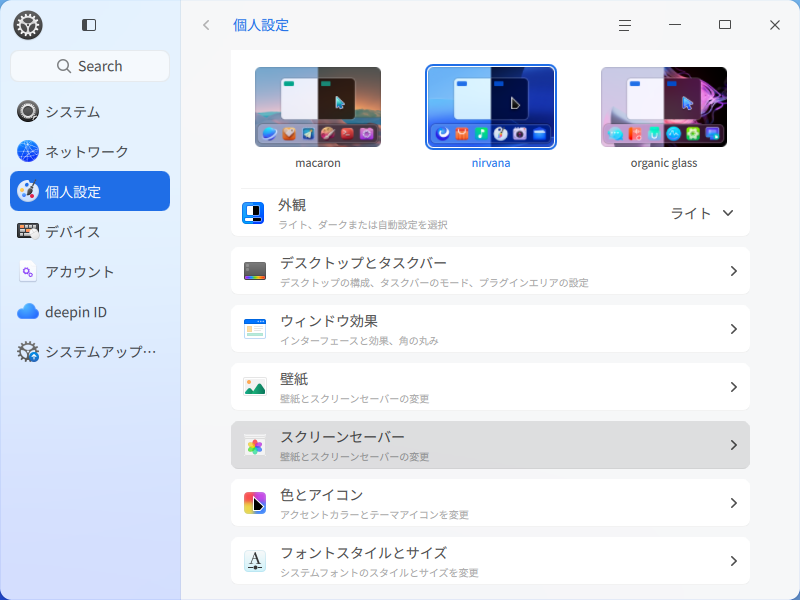Image resolution: width=800 pixels, height=600 pixels.
Task: Close the Control Center window
Action: click(x=774, y=25)
